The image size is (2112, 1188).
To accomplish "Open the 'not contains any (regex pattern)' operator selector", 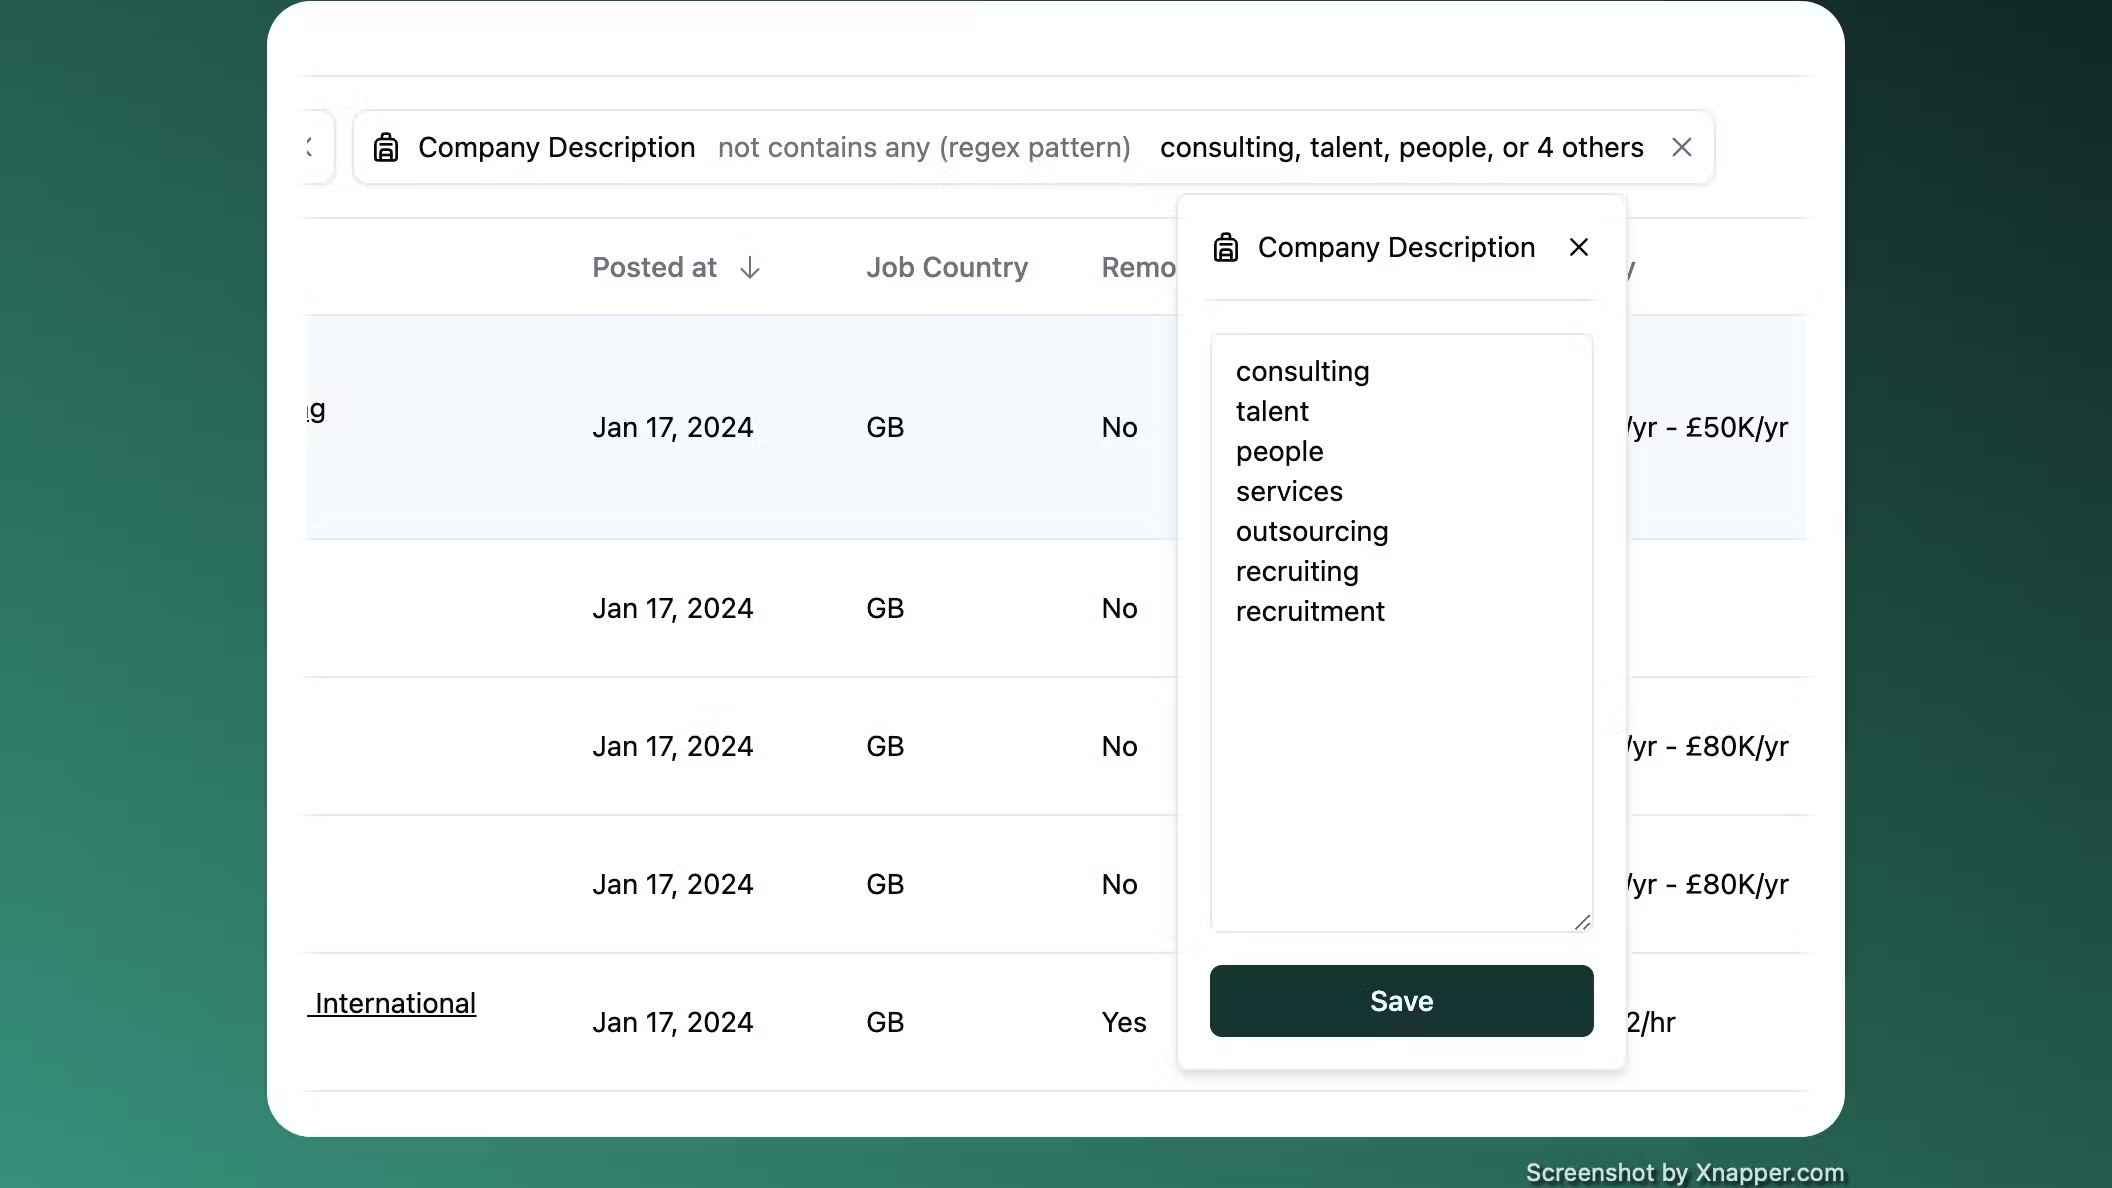I will pyautogui.click(x=923, y=147).
